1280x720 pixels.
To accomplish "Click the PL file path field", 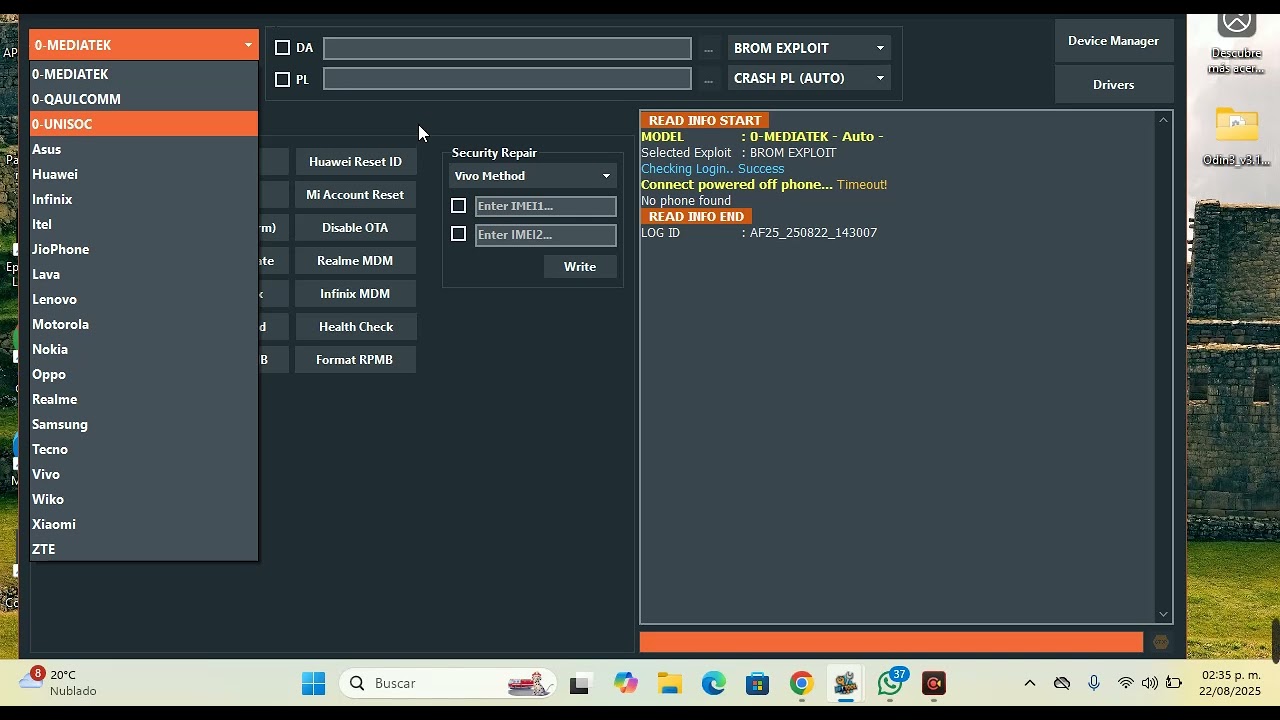I will coord(507,79).
